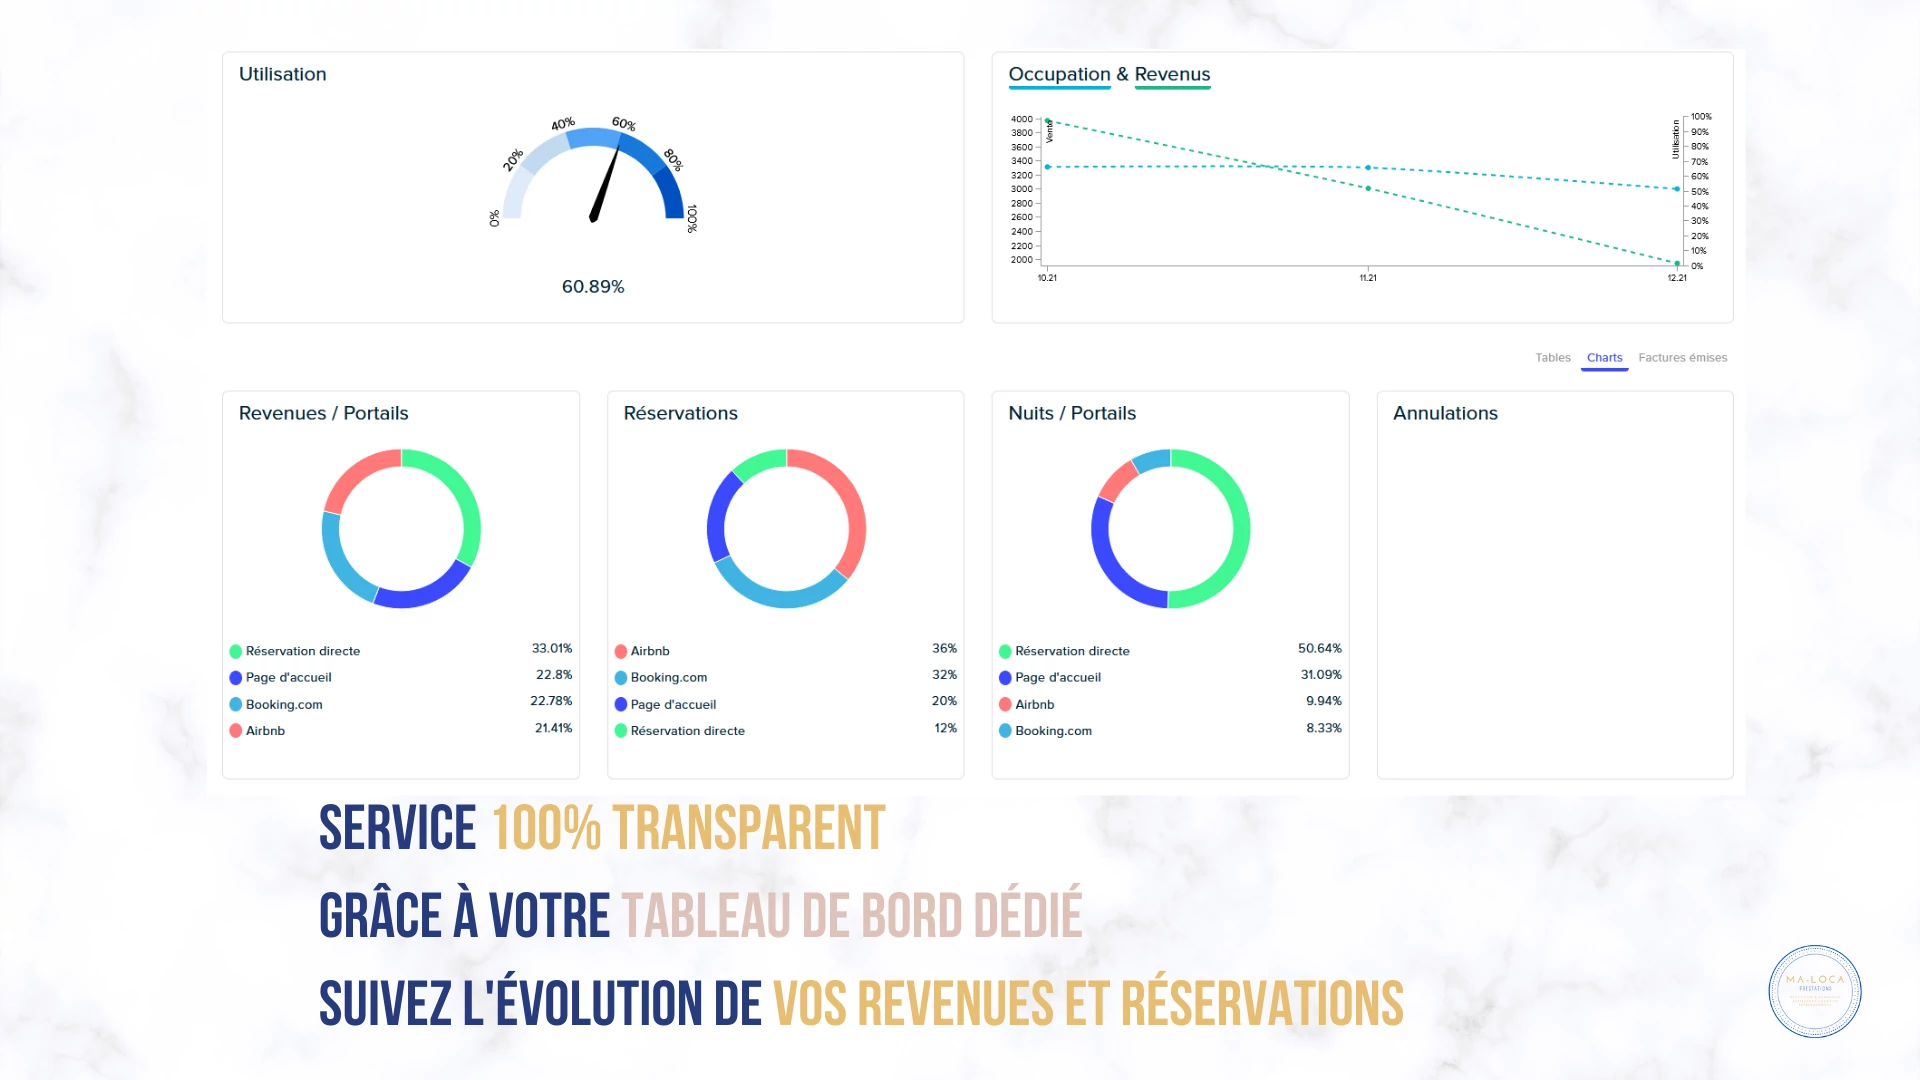The height and width of the screenshot is (1080, 1920).
Task: Click the MA LOCA round logo
Action: (1814, 991)
